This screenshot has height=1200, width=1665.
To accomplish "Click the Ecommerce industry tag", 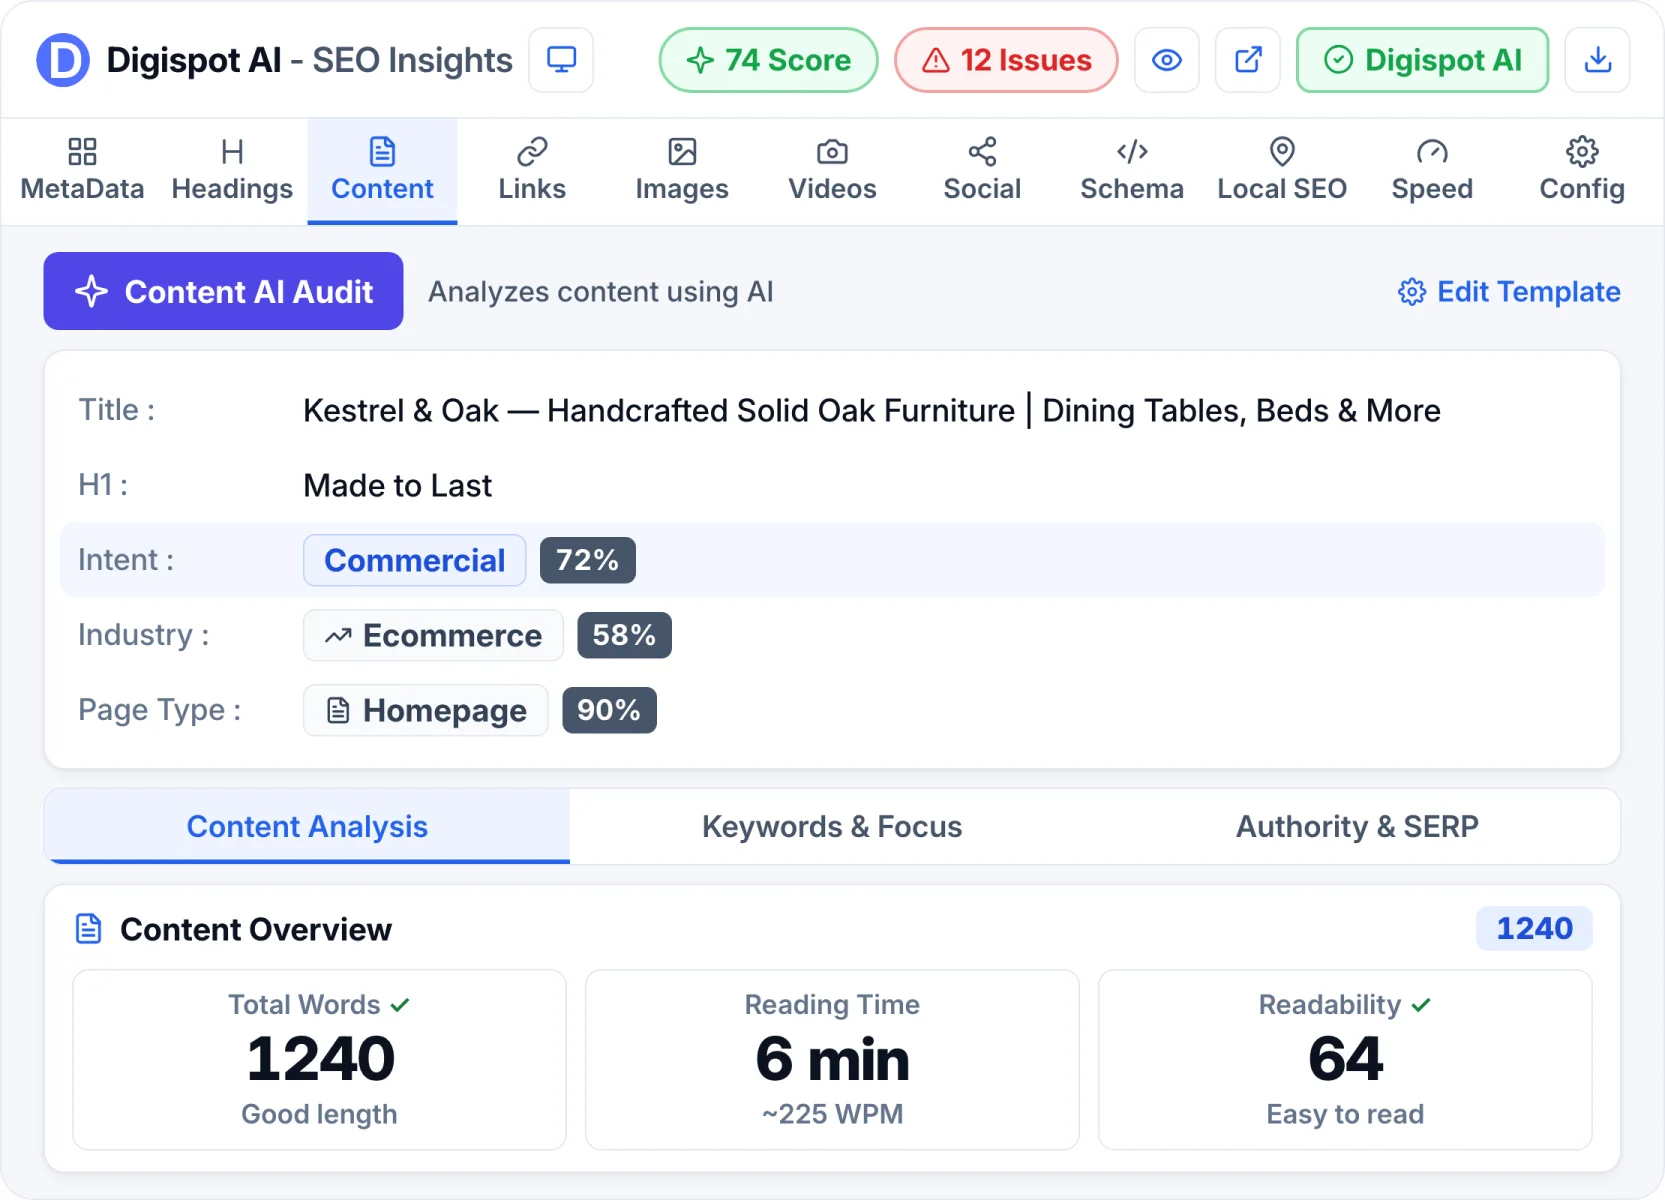I will [433, 635].
